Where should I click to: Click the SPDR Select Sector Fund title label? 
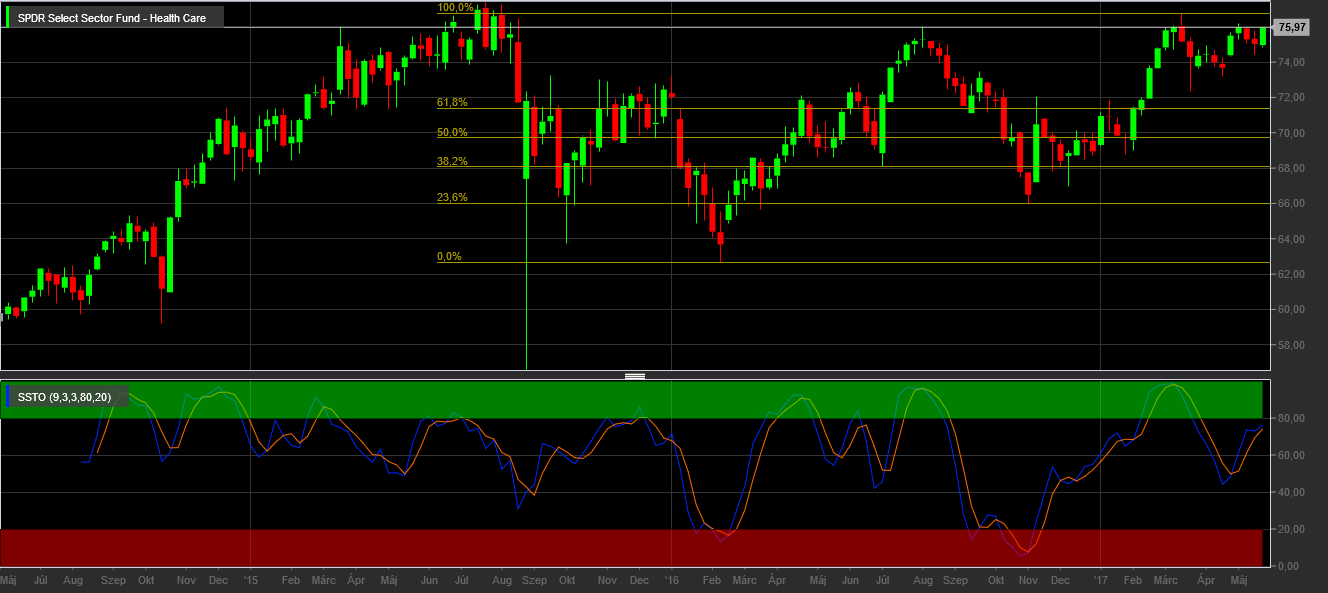(111, 18)
